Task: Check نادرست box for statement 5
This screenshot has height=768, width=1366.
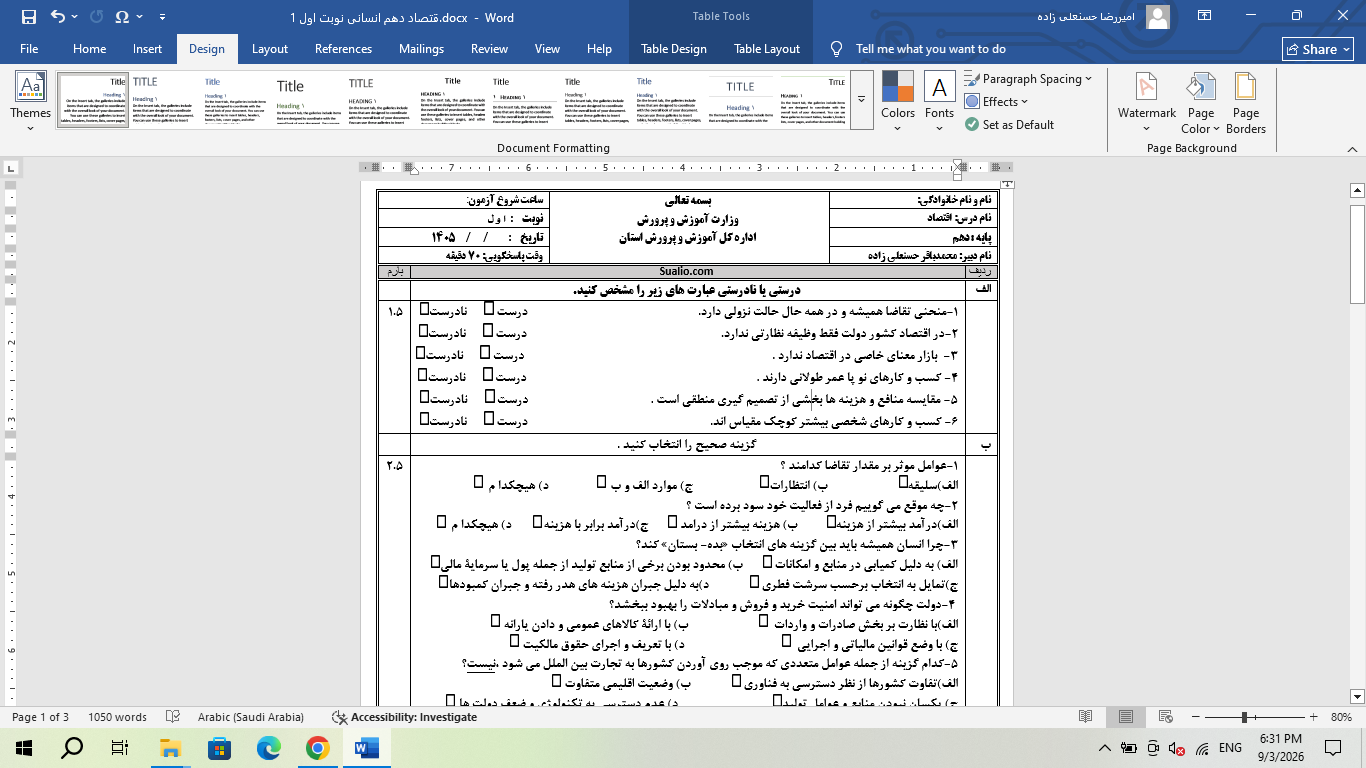Action: [x=425, y=397]
